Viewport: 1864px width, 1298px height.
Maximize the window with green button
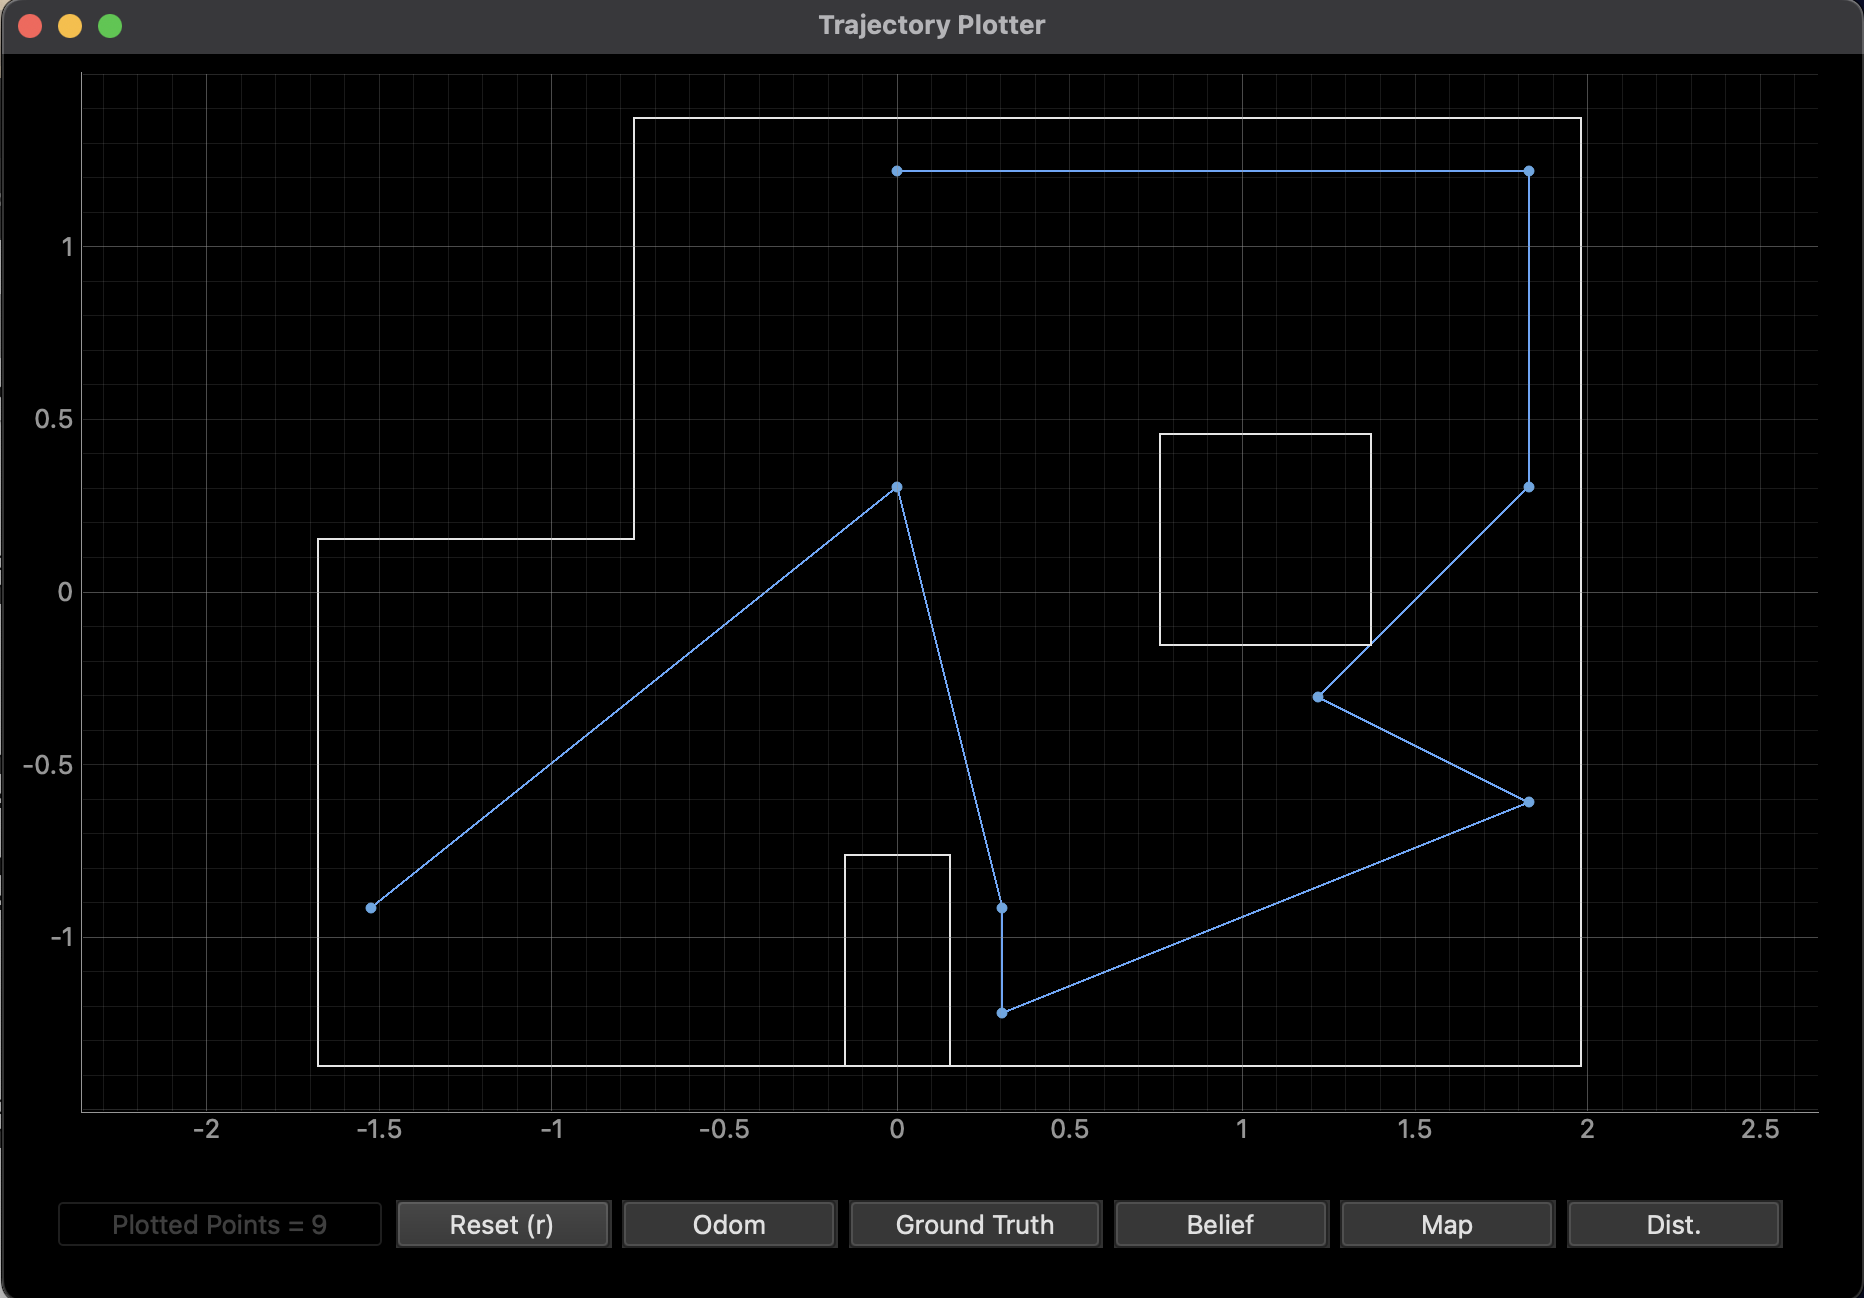click(x=110, y=26)
